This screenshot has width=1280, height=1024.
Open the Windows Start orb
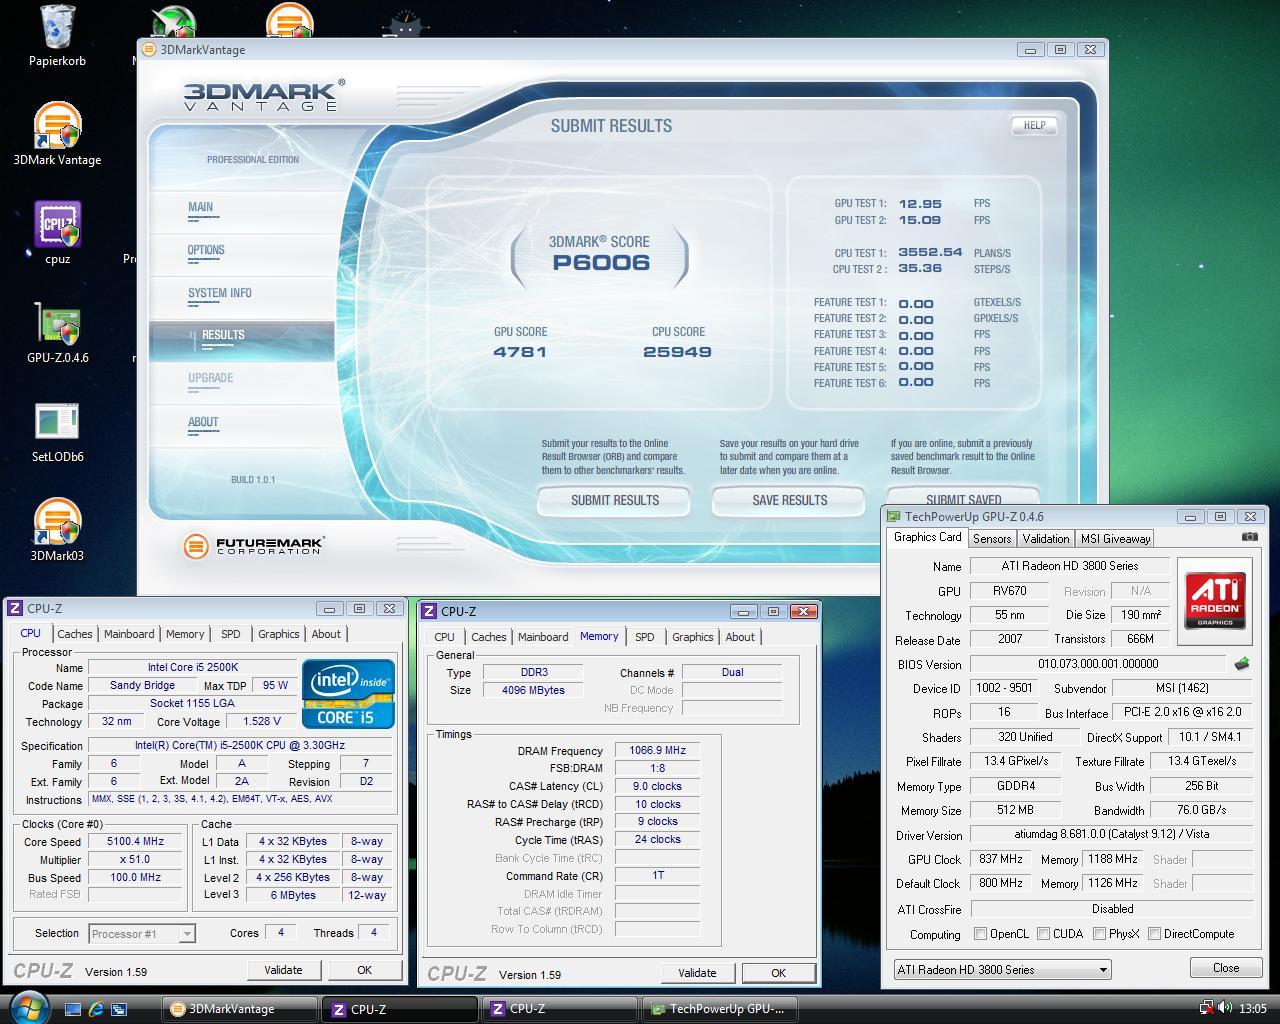tap(28, 1008)
